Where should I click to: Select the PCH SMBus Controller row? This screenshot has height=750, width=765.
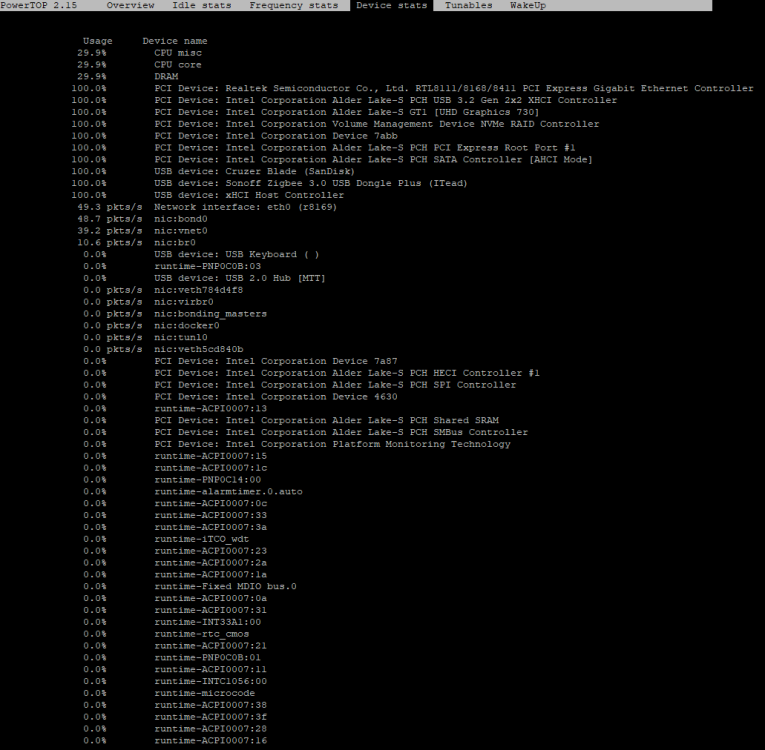pos(305,432)
